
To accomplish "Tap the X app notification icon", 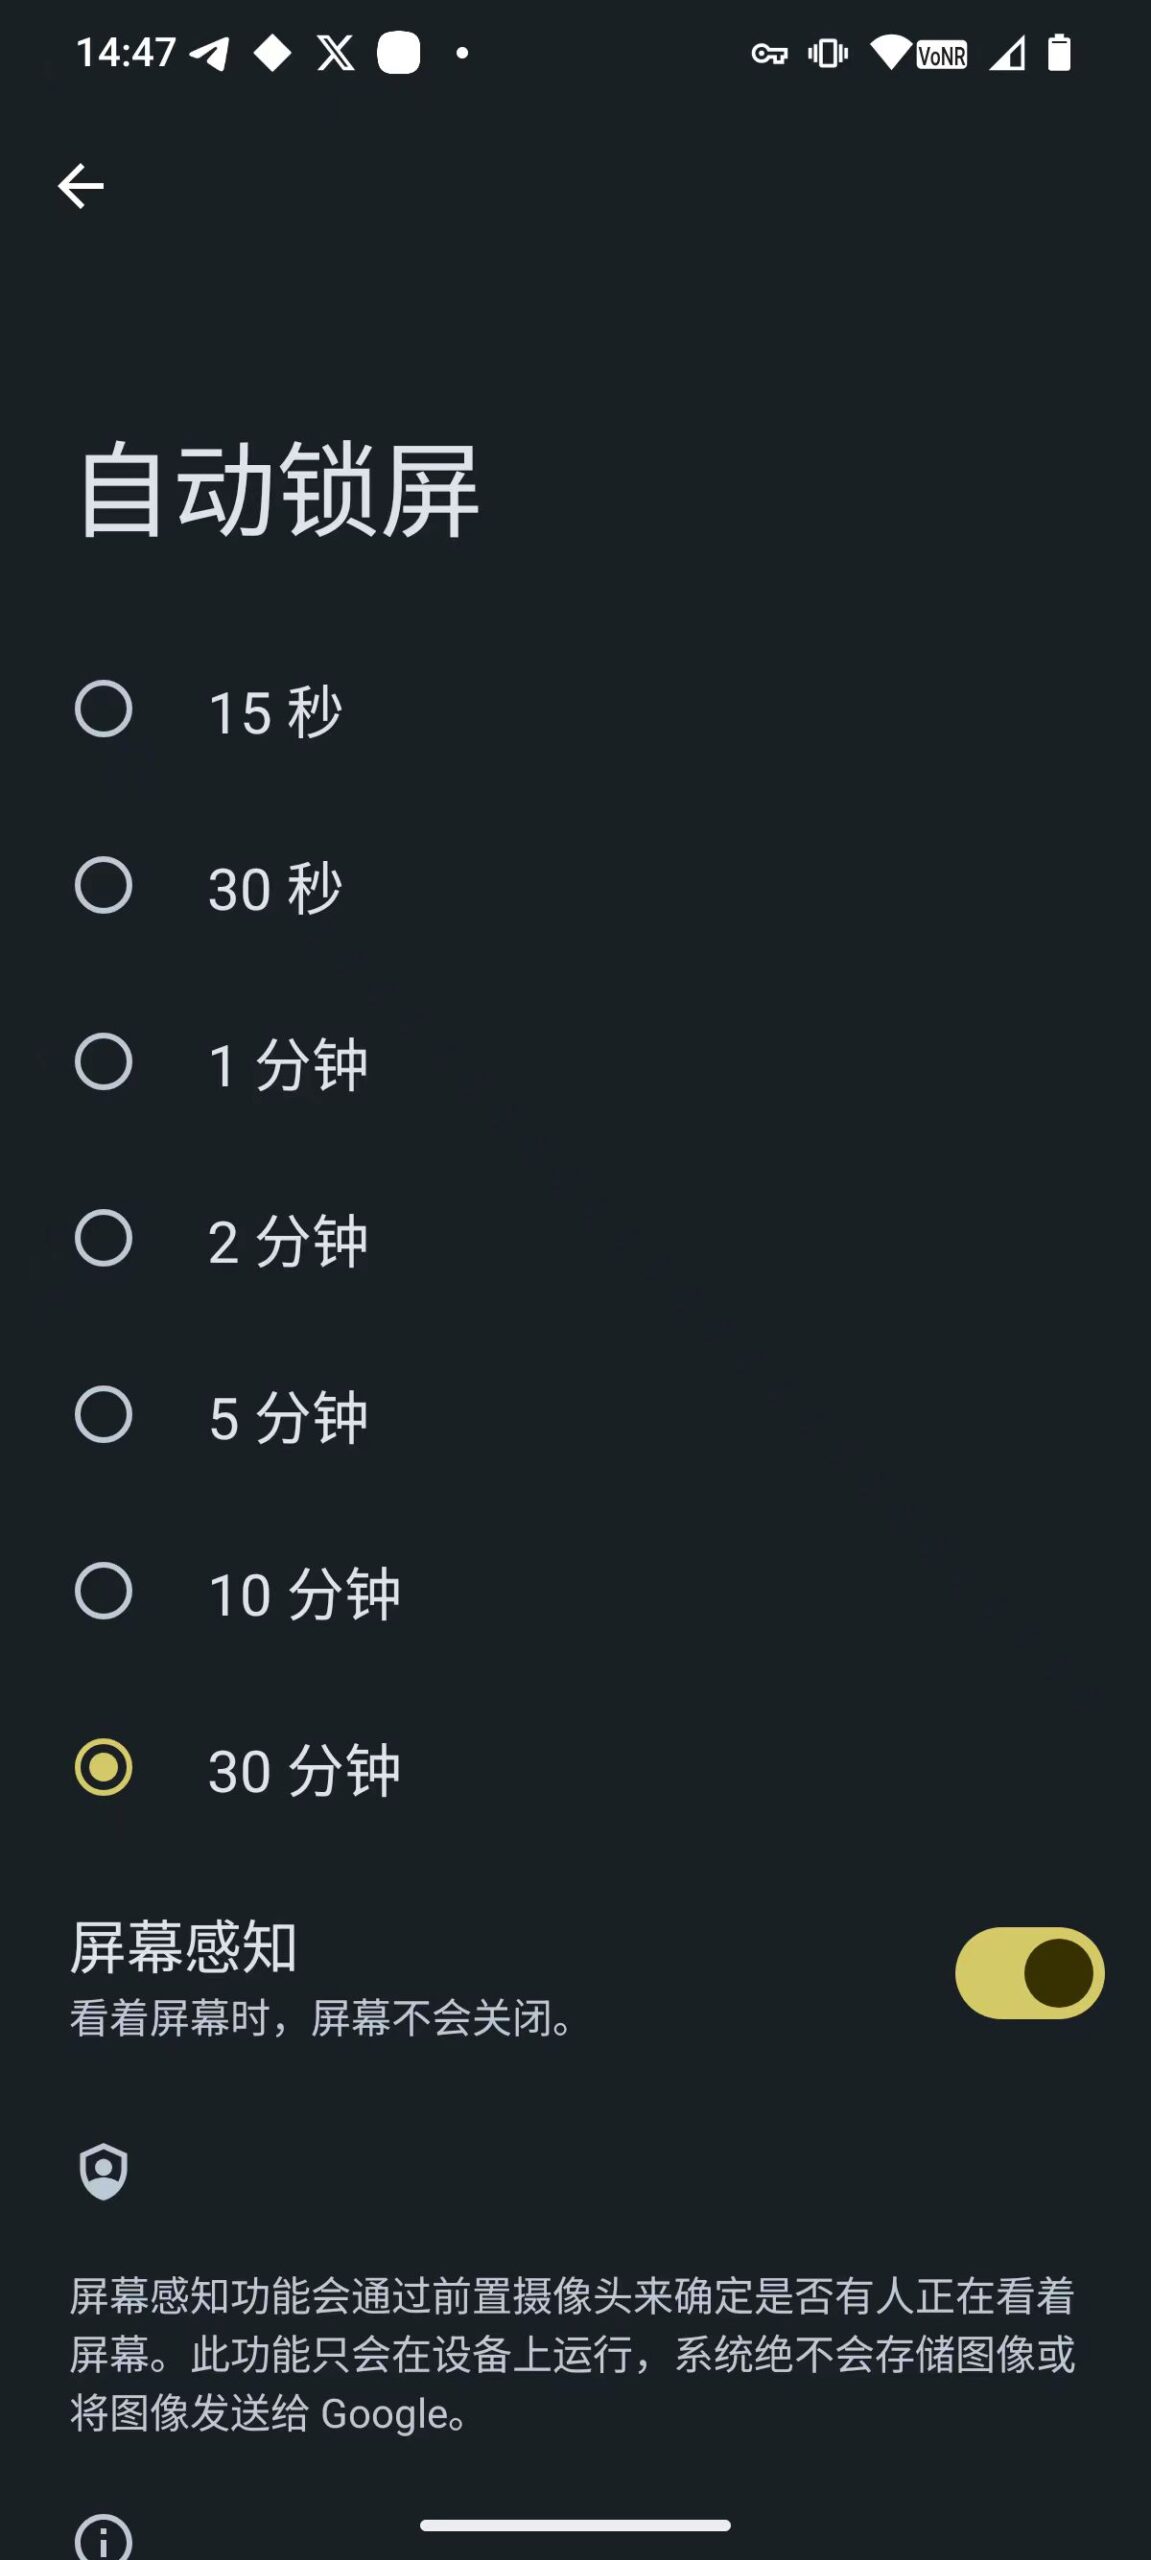I will [335, 53].
